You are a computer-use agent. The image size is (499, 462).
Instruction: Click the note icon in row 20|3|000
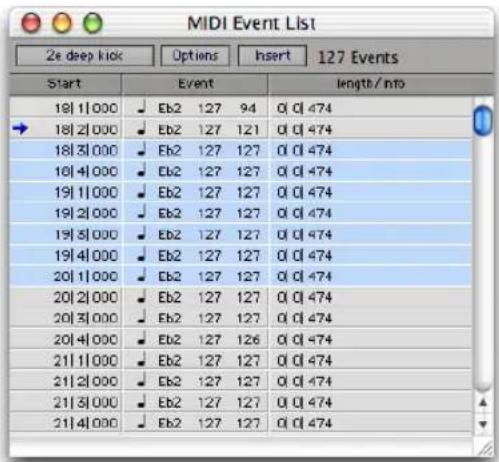coord(142,317)
